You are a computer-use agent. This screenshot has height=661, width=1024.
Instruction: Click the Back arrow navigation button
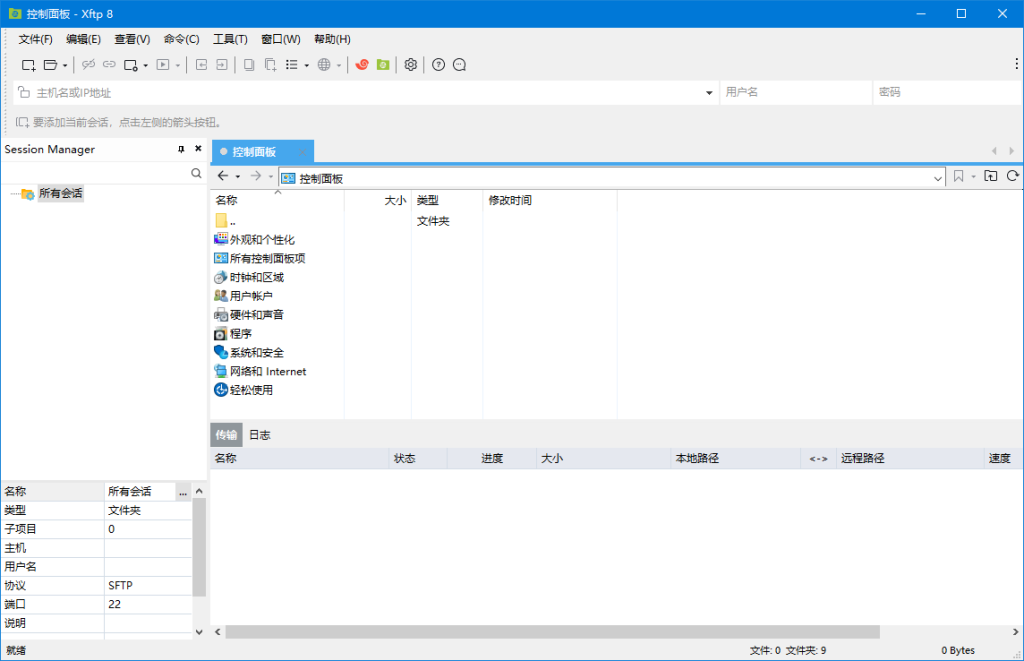pos(223,176)
